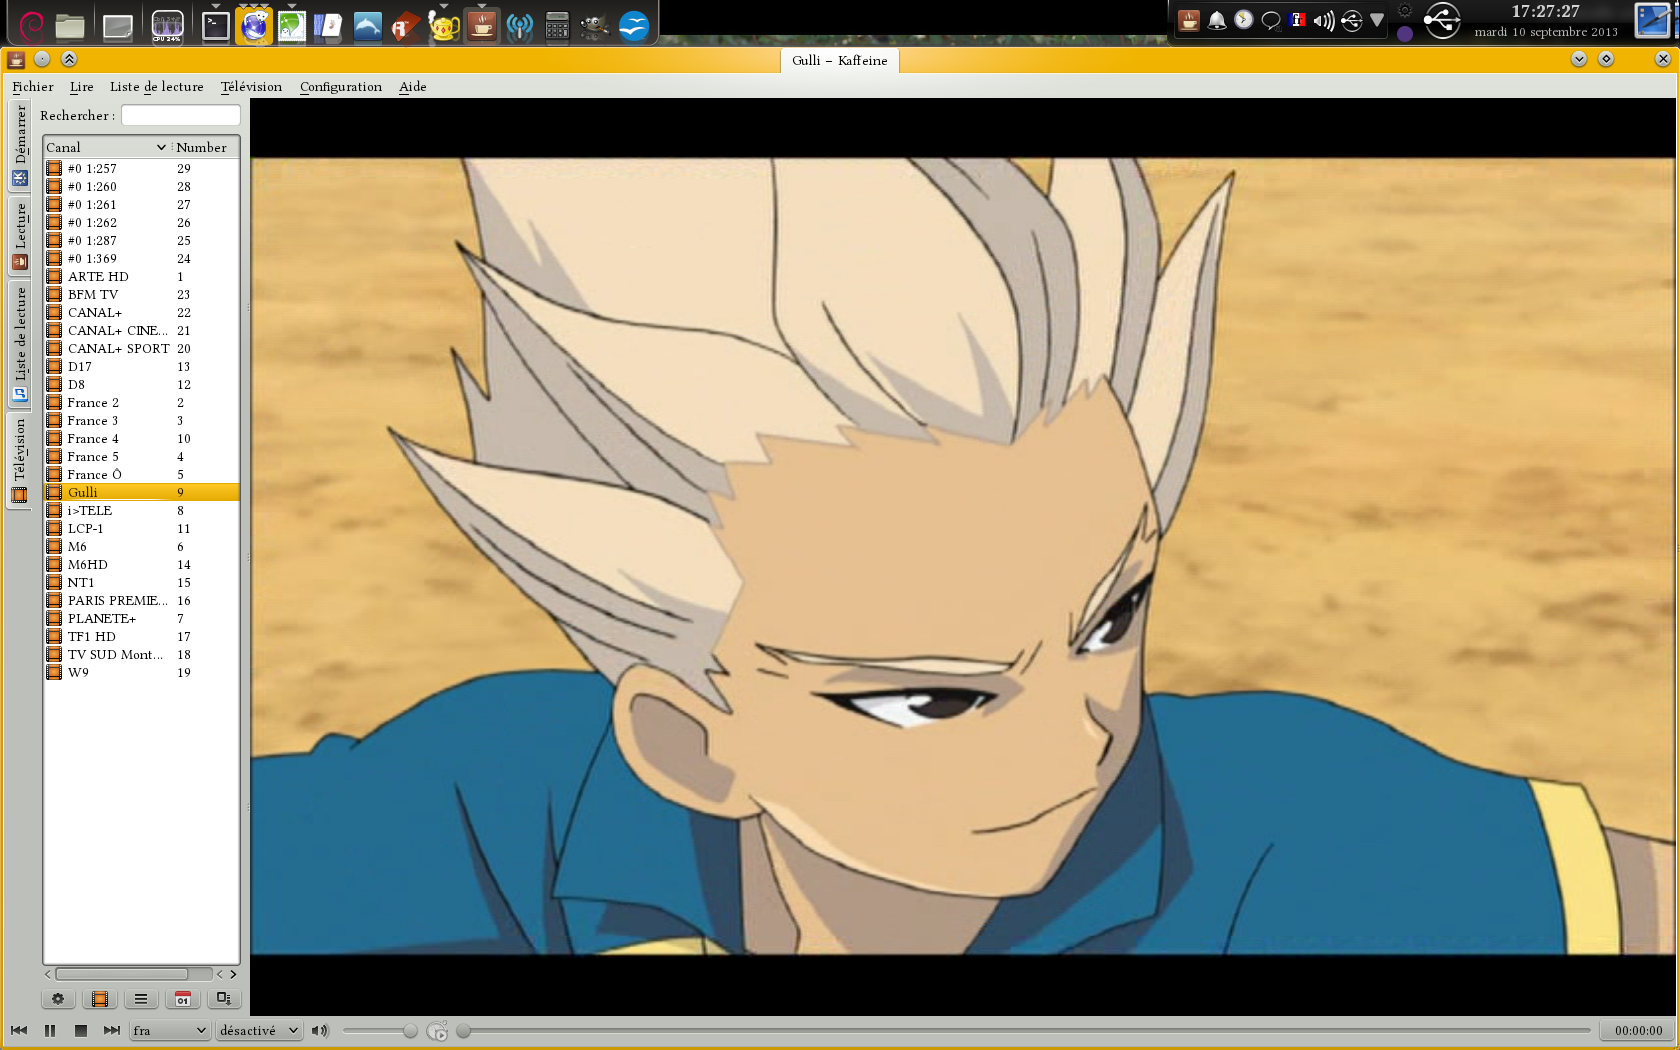
Task: Mute audio with the speaker icon
Action: pyautogui.click(x=320, y=1030)
